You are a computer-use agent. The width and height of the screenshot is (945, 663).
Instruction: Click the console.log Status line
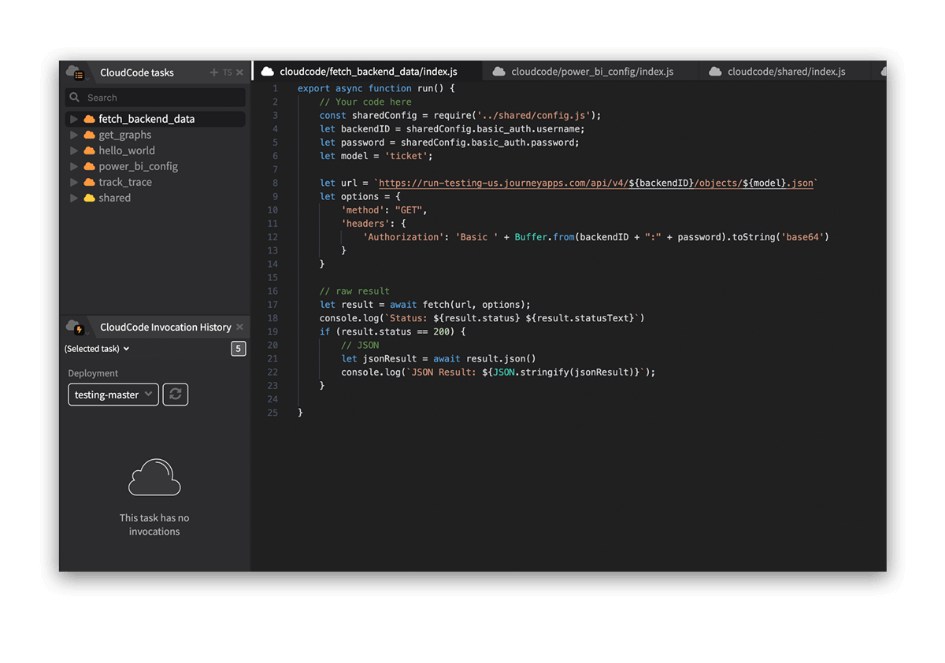(482, 318)
